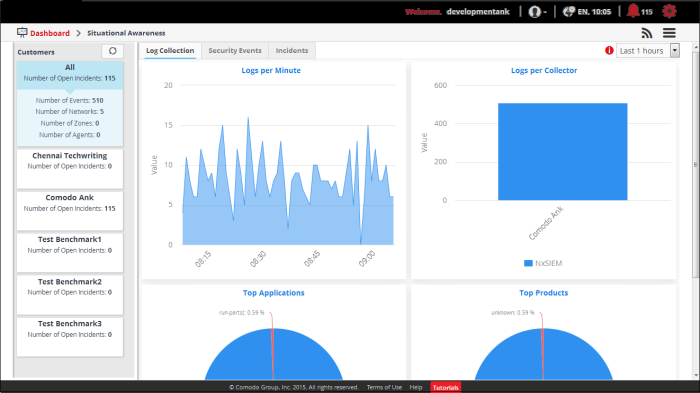
Task: Click the Top Applications title
Action: (274, 293)
